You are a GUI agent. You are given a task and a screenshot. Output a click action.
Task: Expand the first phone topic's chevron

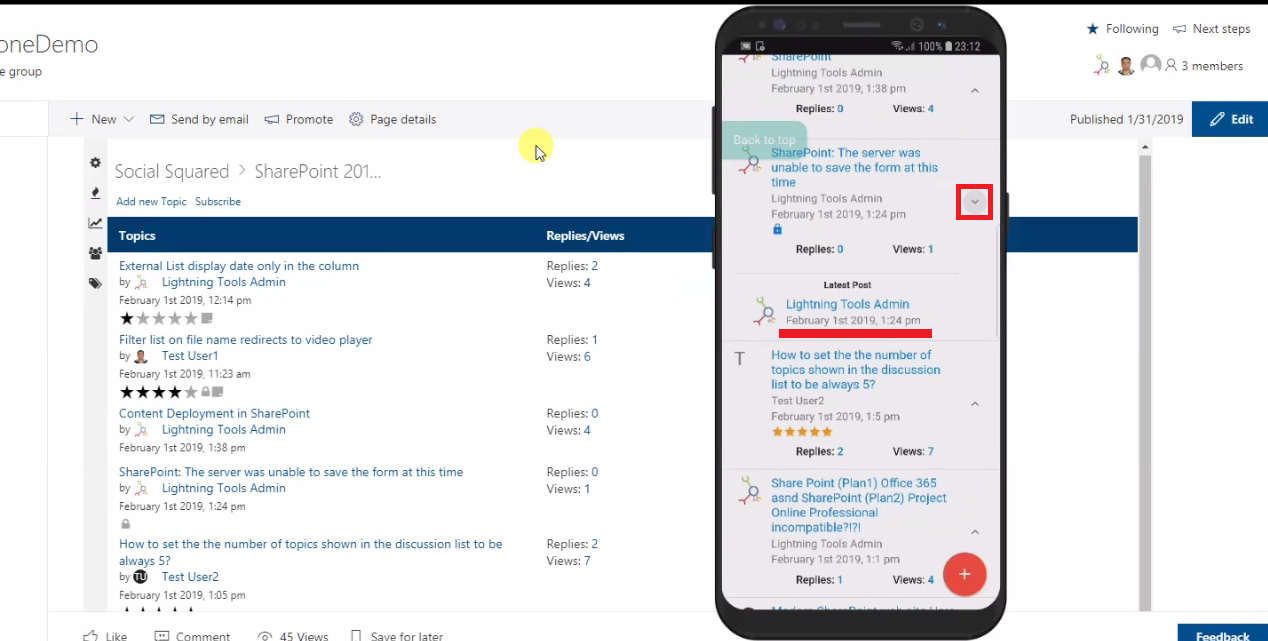(975, 91)
